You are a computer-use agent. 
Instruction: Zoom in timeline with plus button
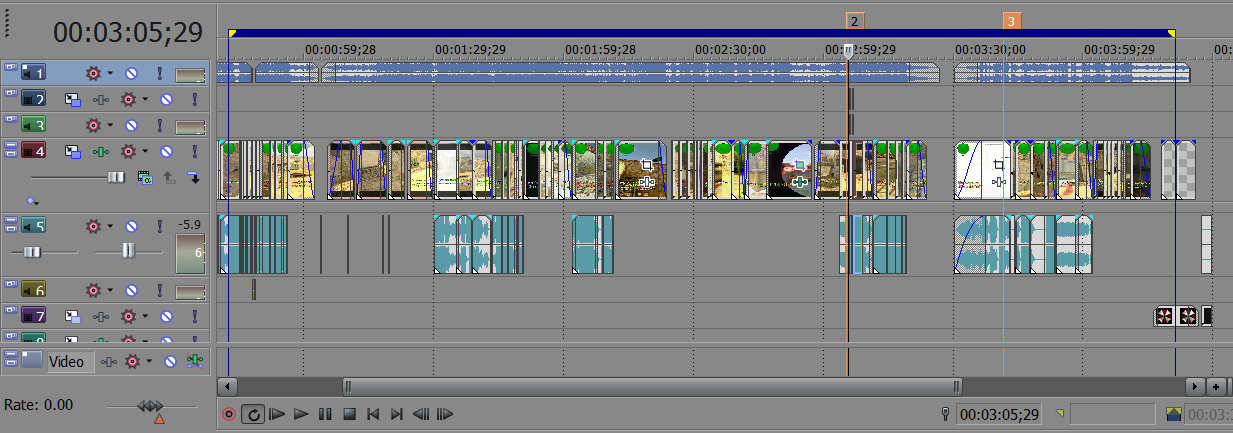(x=1216, y=386)
